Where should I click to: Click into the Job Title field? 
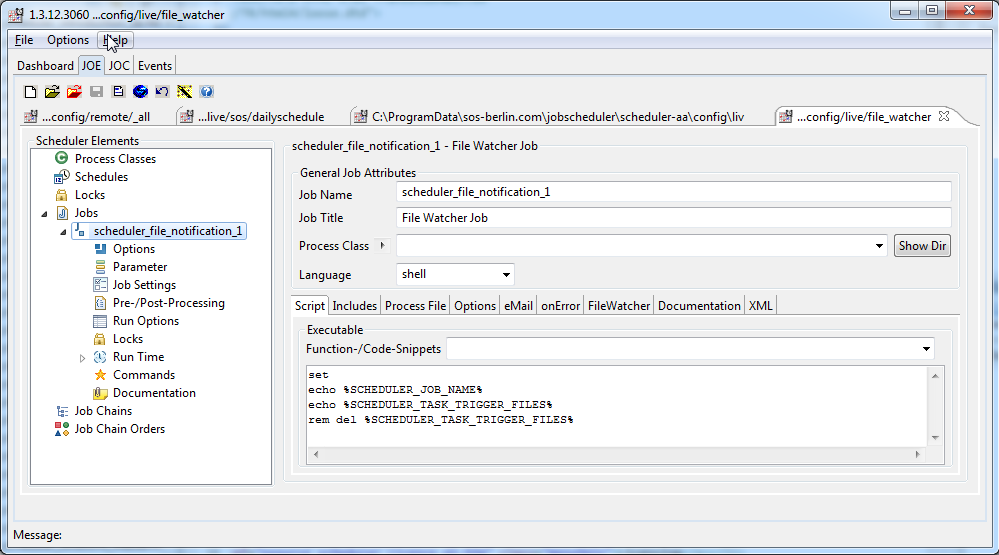tap(673, 218)
